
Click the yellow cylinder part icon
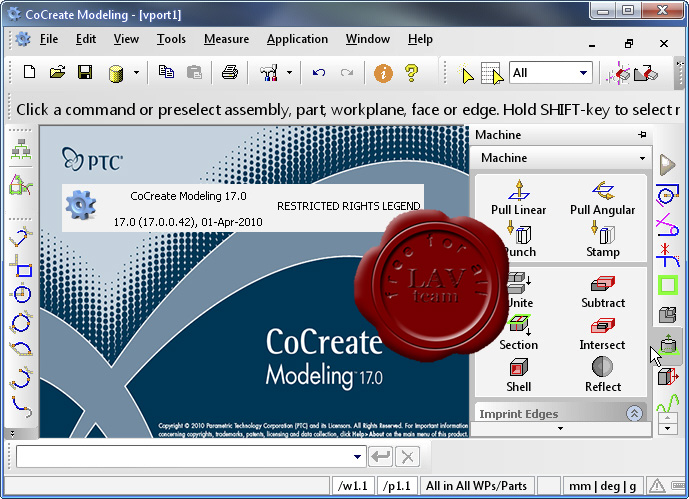click(x=116, y=73)
